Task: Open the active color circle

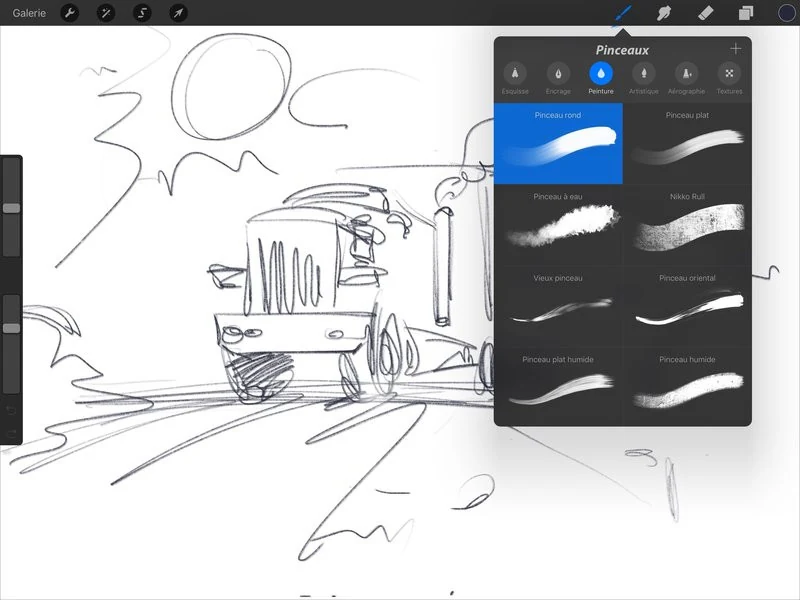Action: (x=787, y=13)
